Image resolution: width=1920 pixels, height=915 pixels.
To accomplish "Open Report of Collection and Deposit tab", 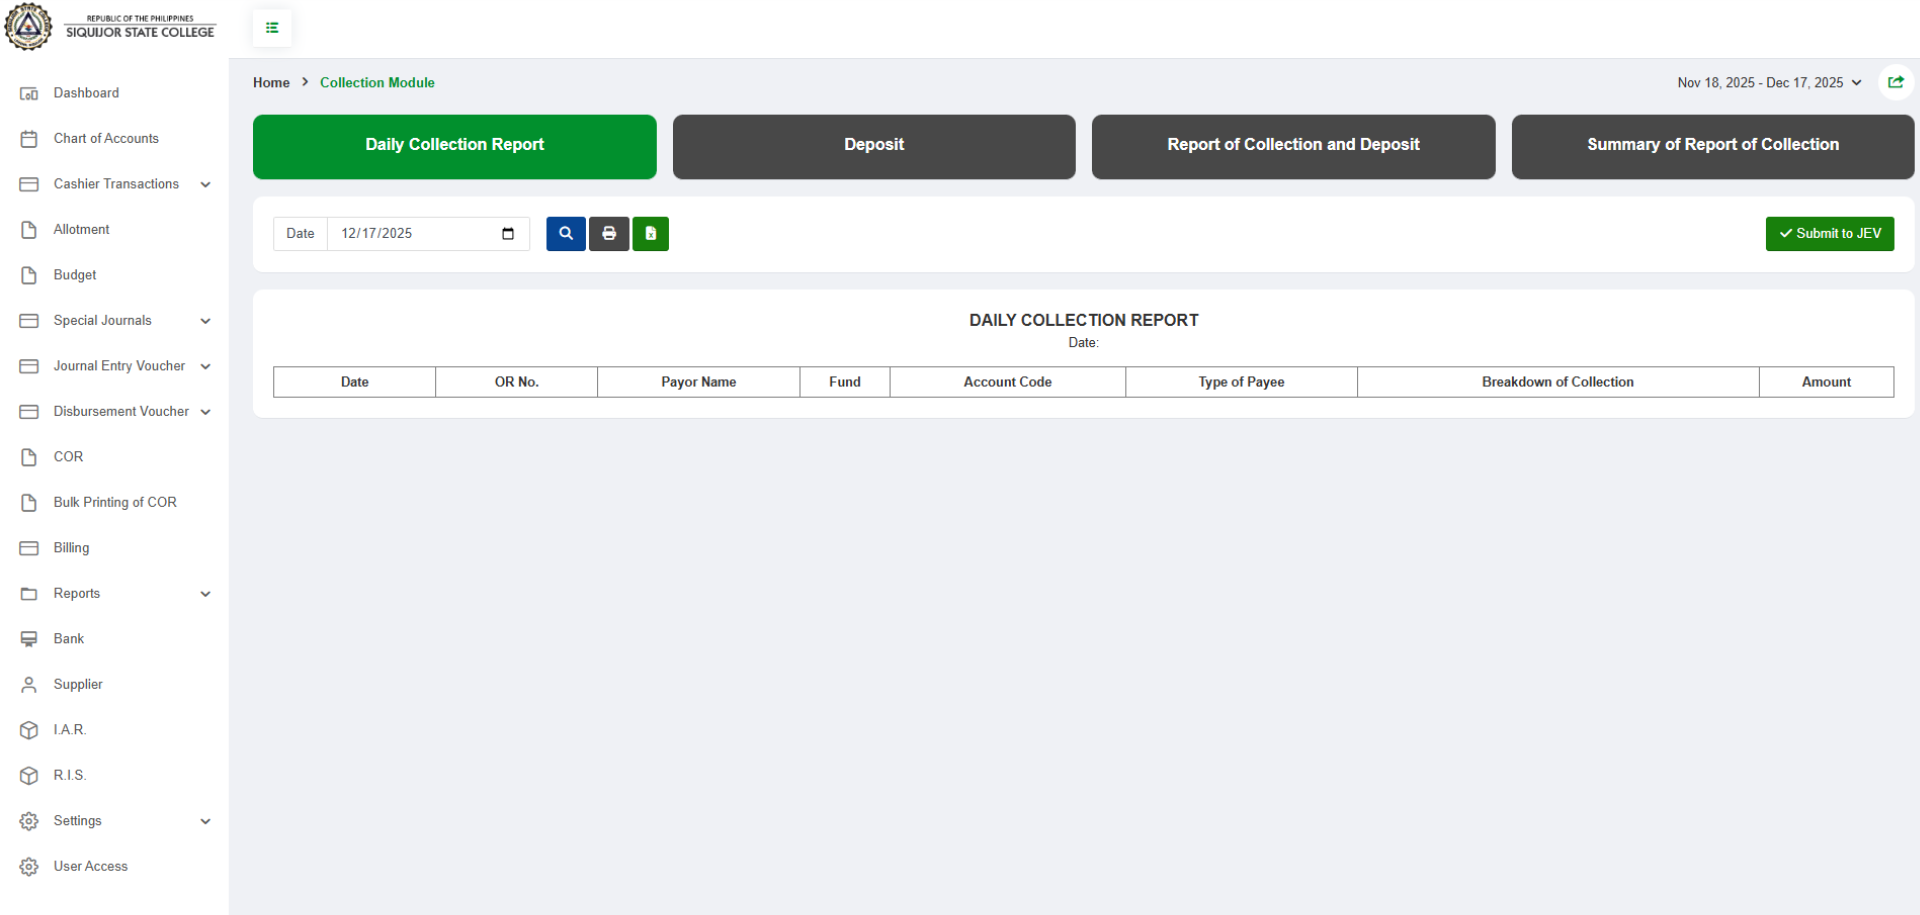I will (1293, 146).
